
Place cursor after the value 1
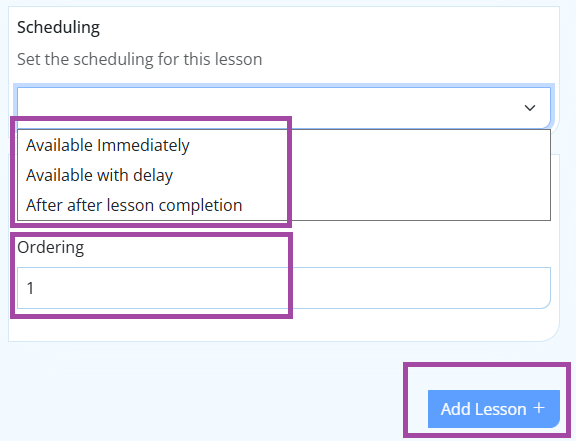(35, 288)
